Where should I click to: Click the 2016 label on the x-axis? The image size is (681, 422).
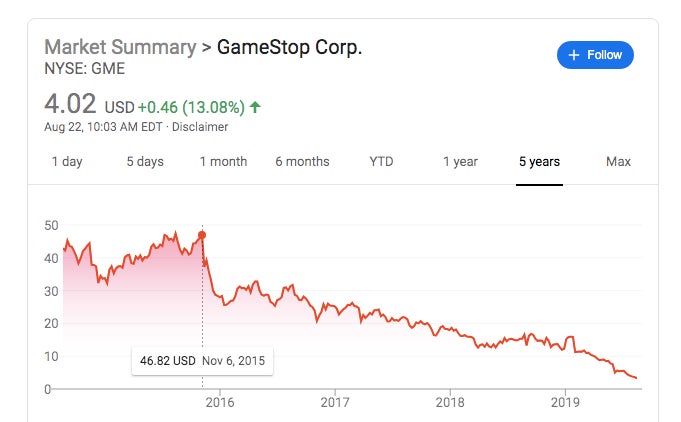tap(219, 403)
